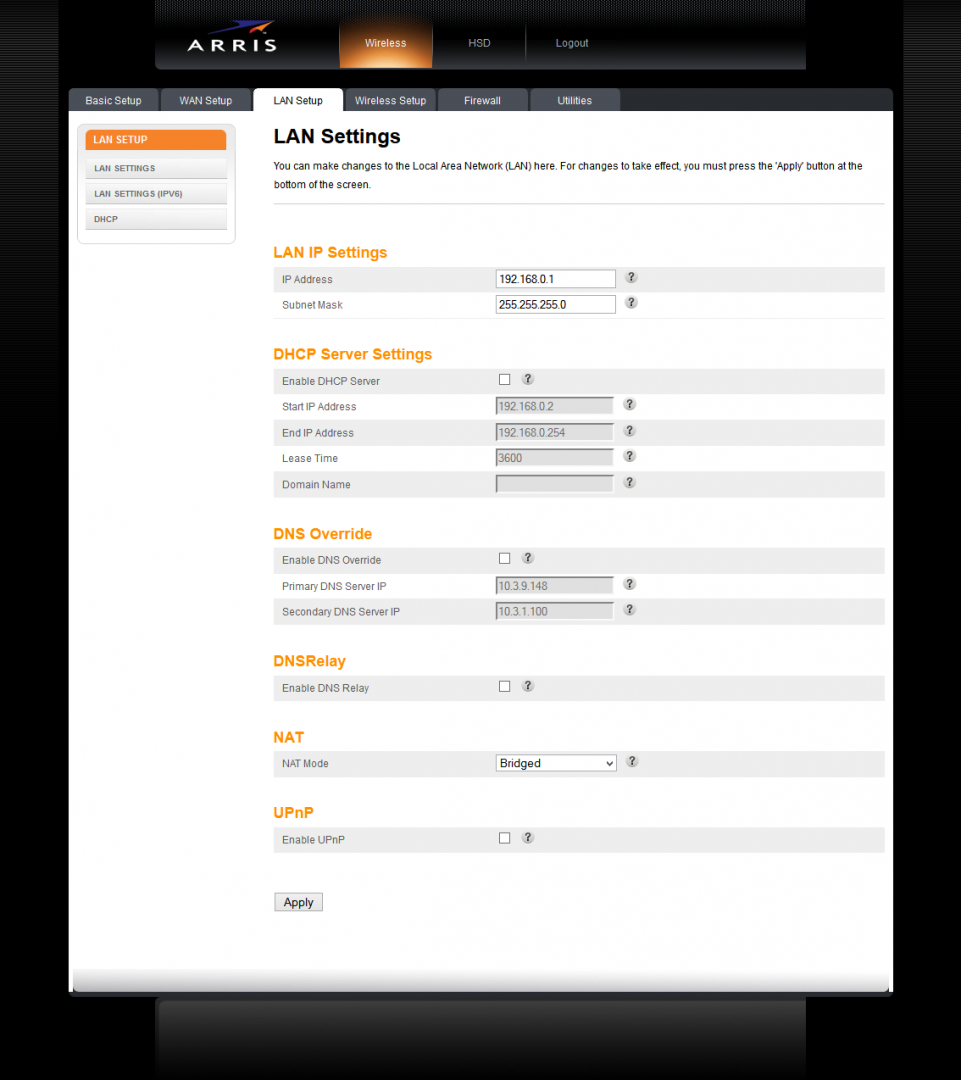Click help icon next to IP Address
Screen dimensions: 961x1080
coord(631,278)
